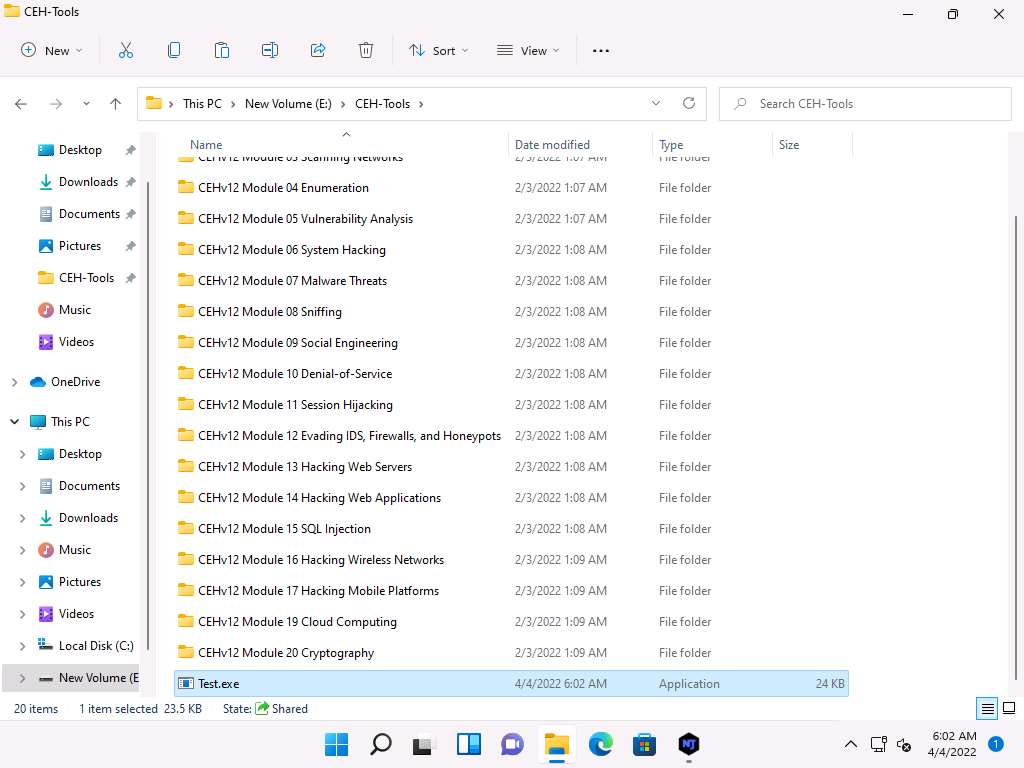Sort files by Date modified column
This screenshot has width=1024, height=768.
point(552,145)
